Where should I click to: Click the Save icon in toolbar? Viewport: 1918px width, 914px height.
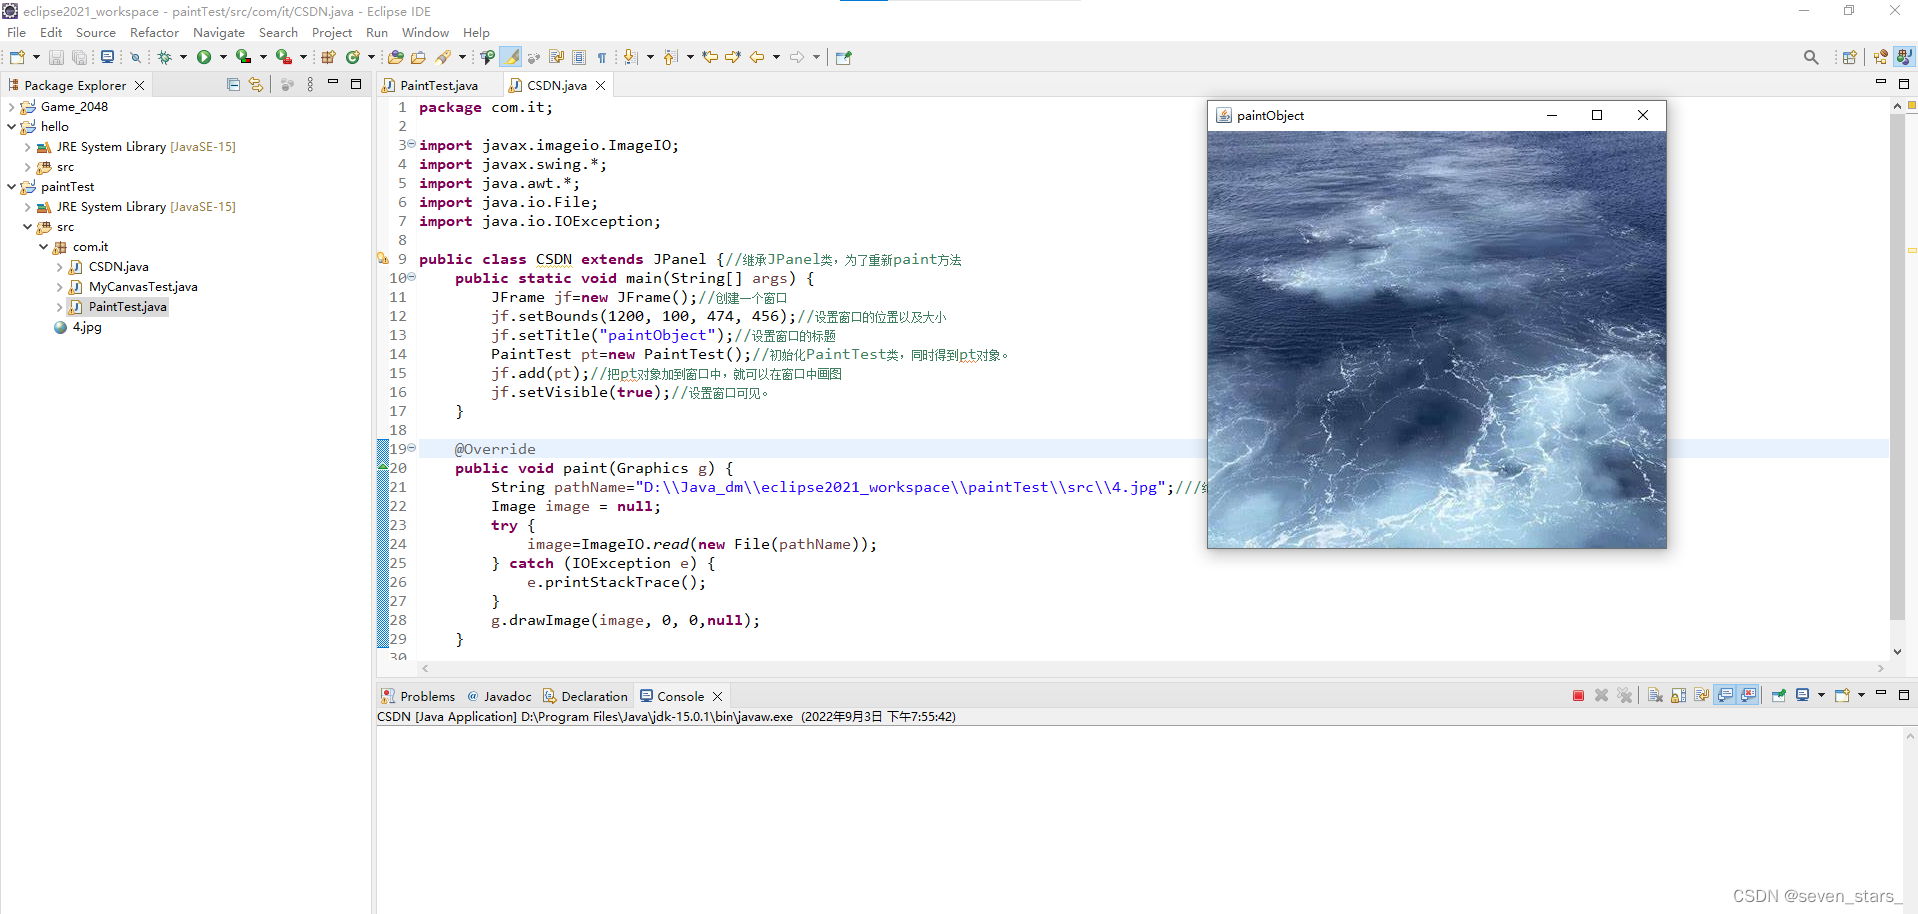56,57
